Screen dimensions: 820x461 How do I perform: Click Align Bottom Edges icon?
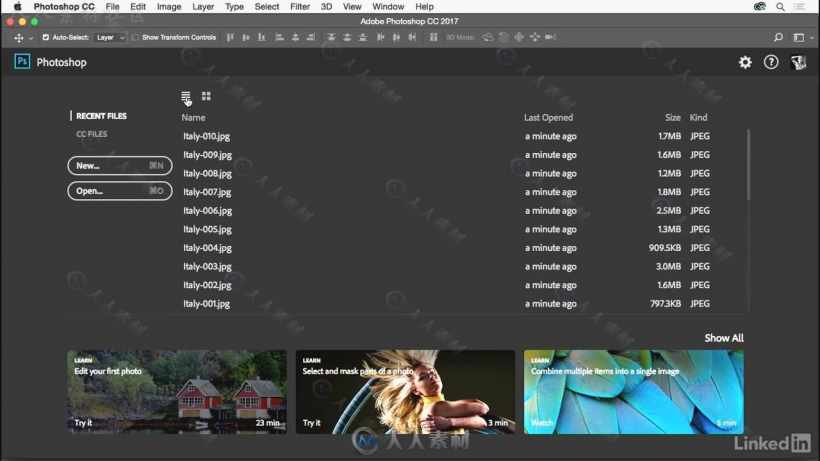pos(261,37)
